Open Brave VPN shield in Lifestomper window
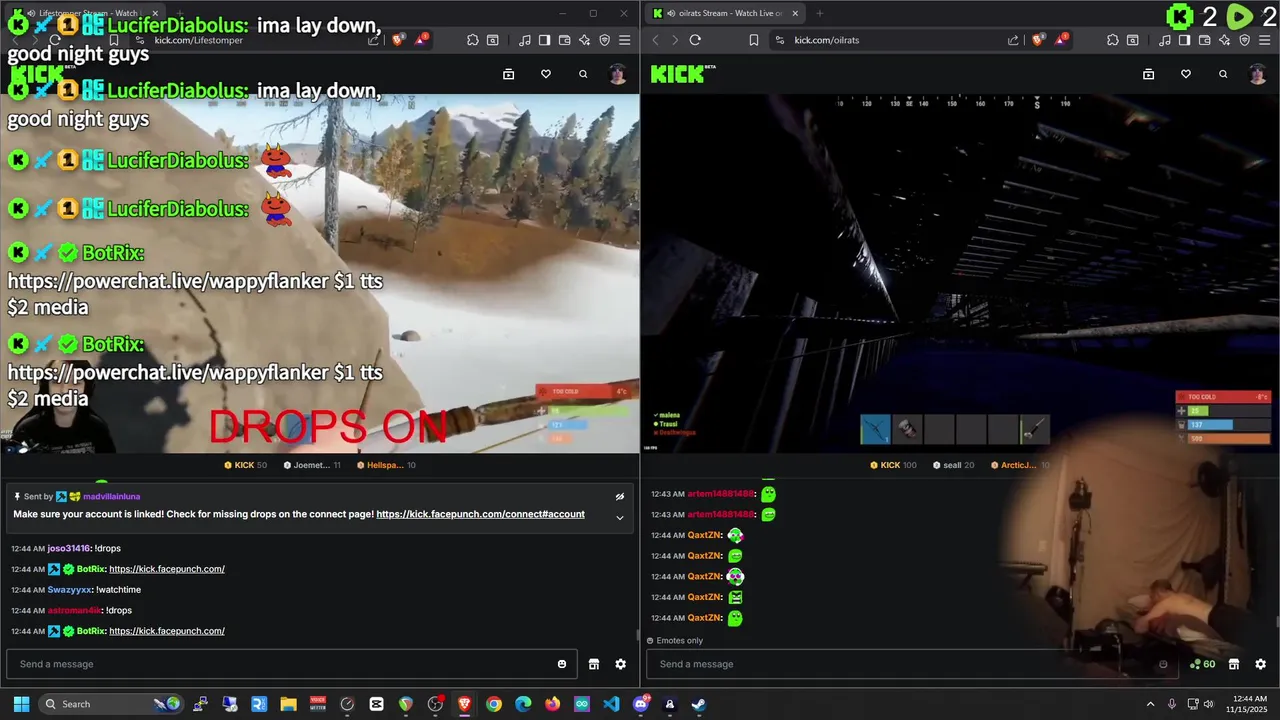The height and width of the screenshot is (720, 1280). (x=605, y=40)
